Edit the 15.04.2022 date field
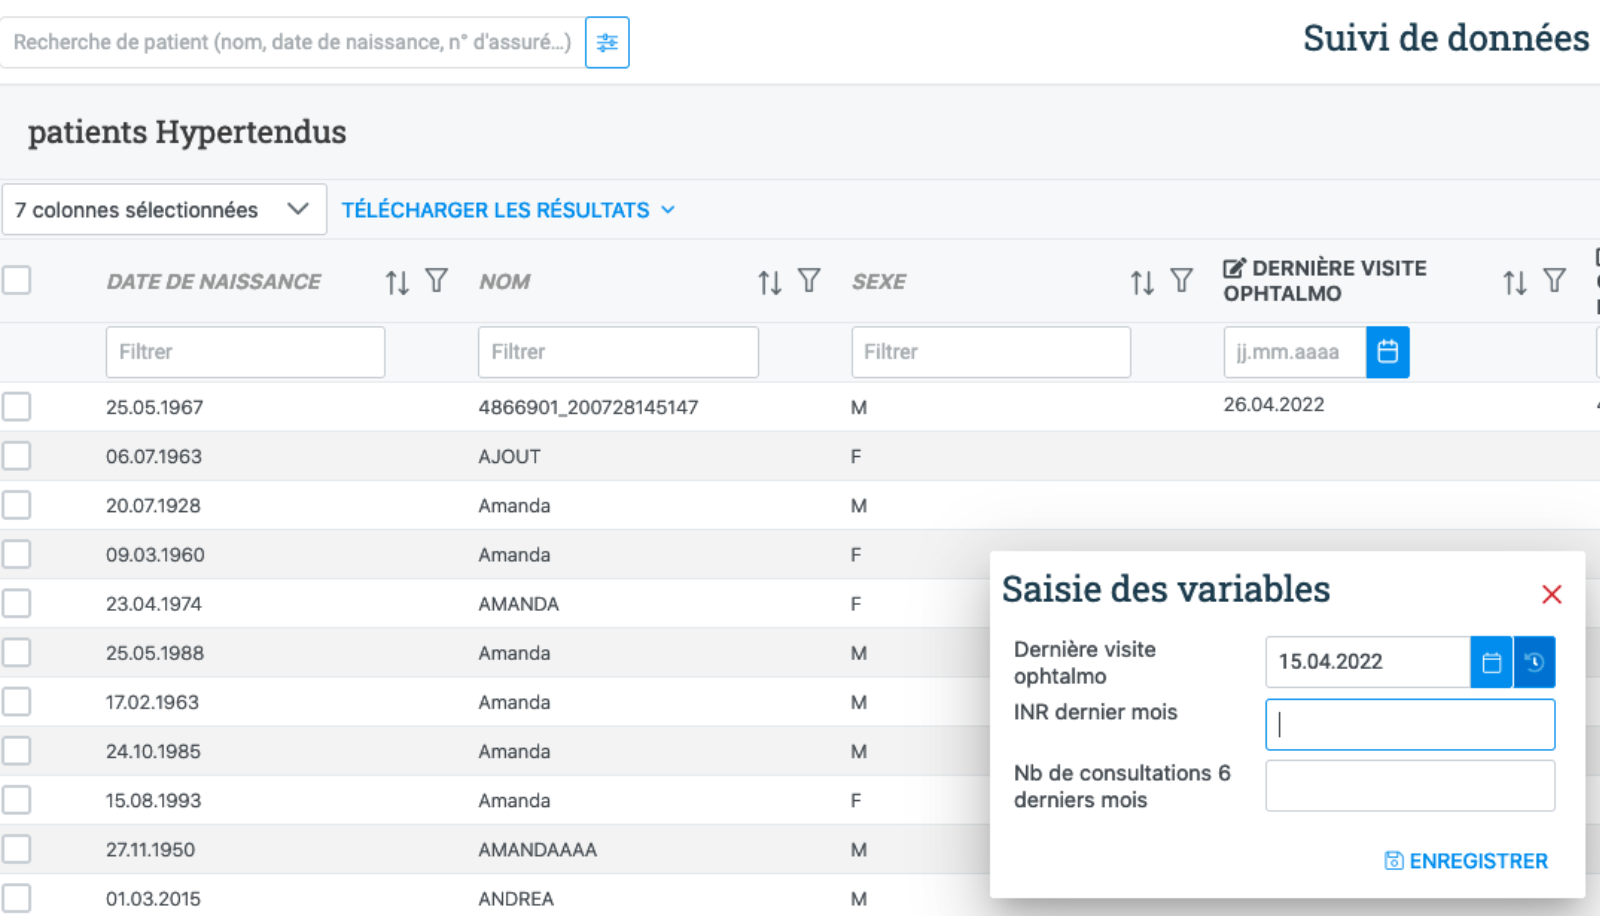 point(1367,662)
